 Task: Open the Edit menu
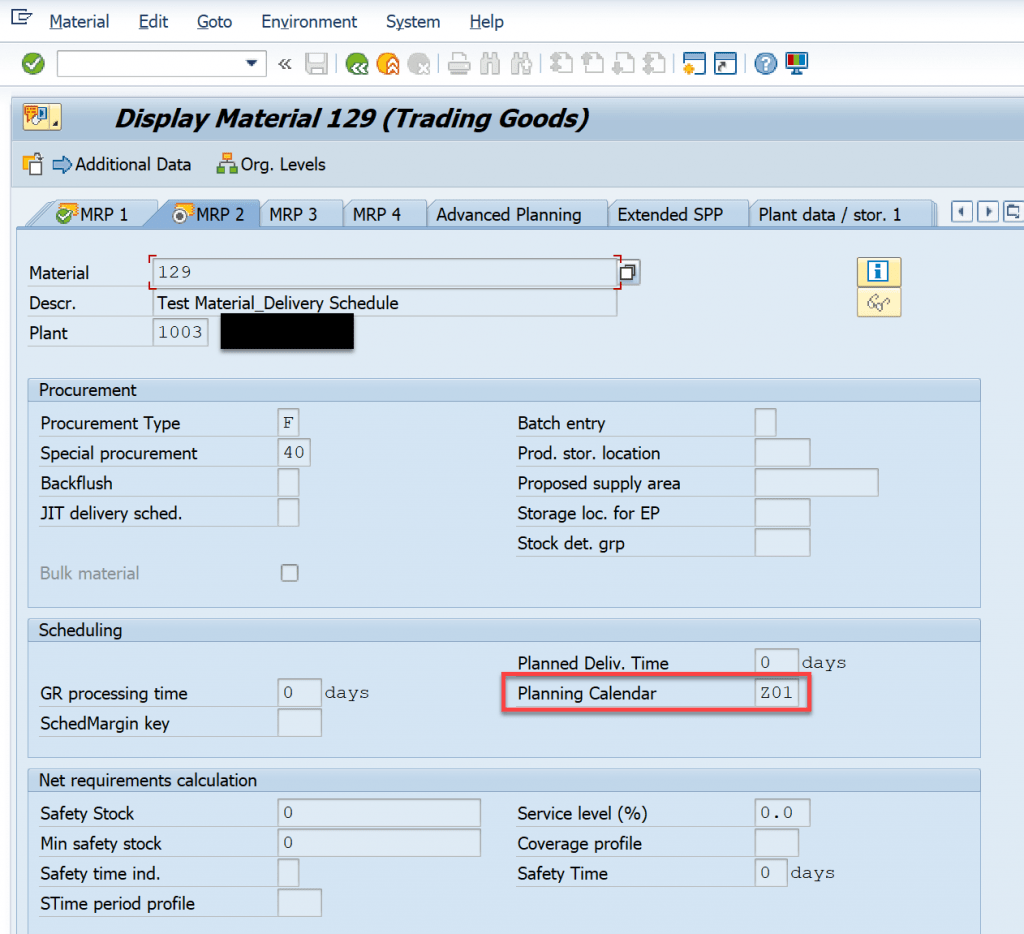click(x=153, y=22)
